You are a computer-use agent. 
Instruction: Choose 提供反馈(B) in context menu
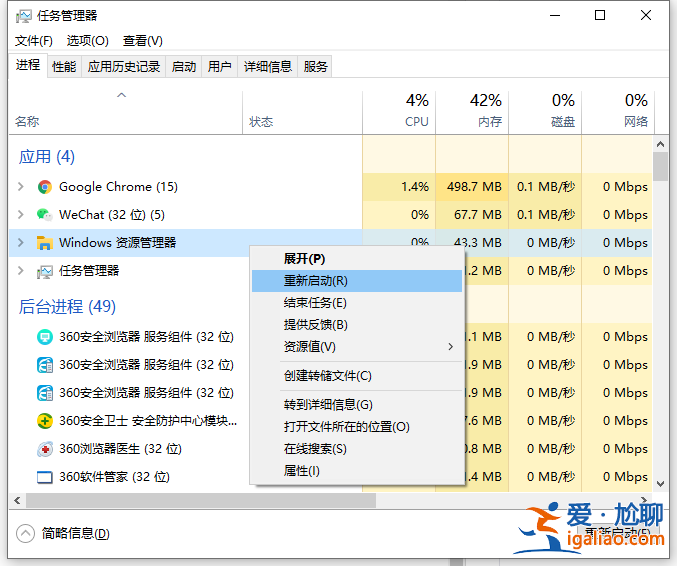[357, 325]
